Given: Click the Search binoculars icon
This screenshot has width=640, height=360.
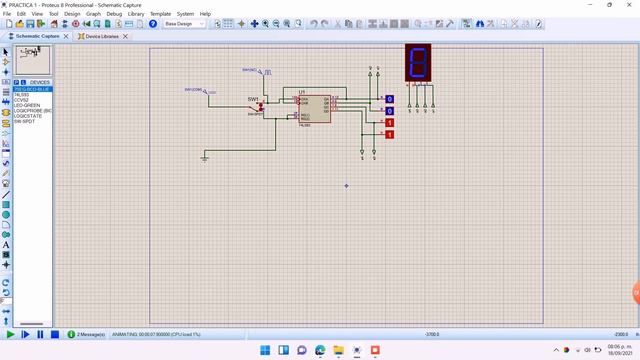Looking at the screenshot, I should [480, 24].
